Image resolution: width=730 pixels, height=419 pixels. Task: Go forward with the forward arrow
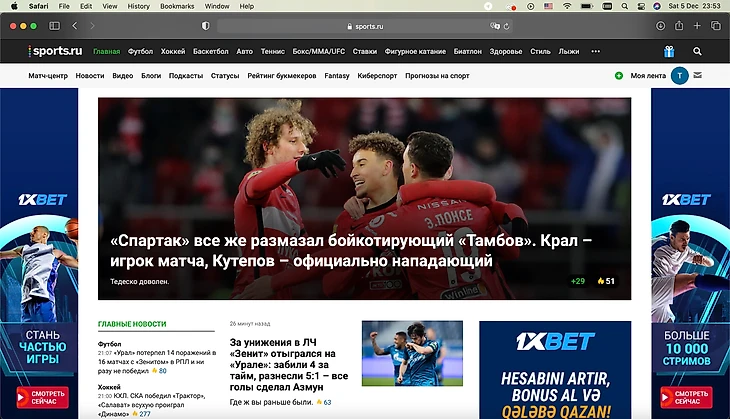tap(92, 26)
